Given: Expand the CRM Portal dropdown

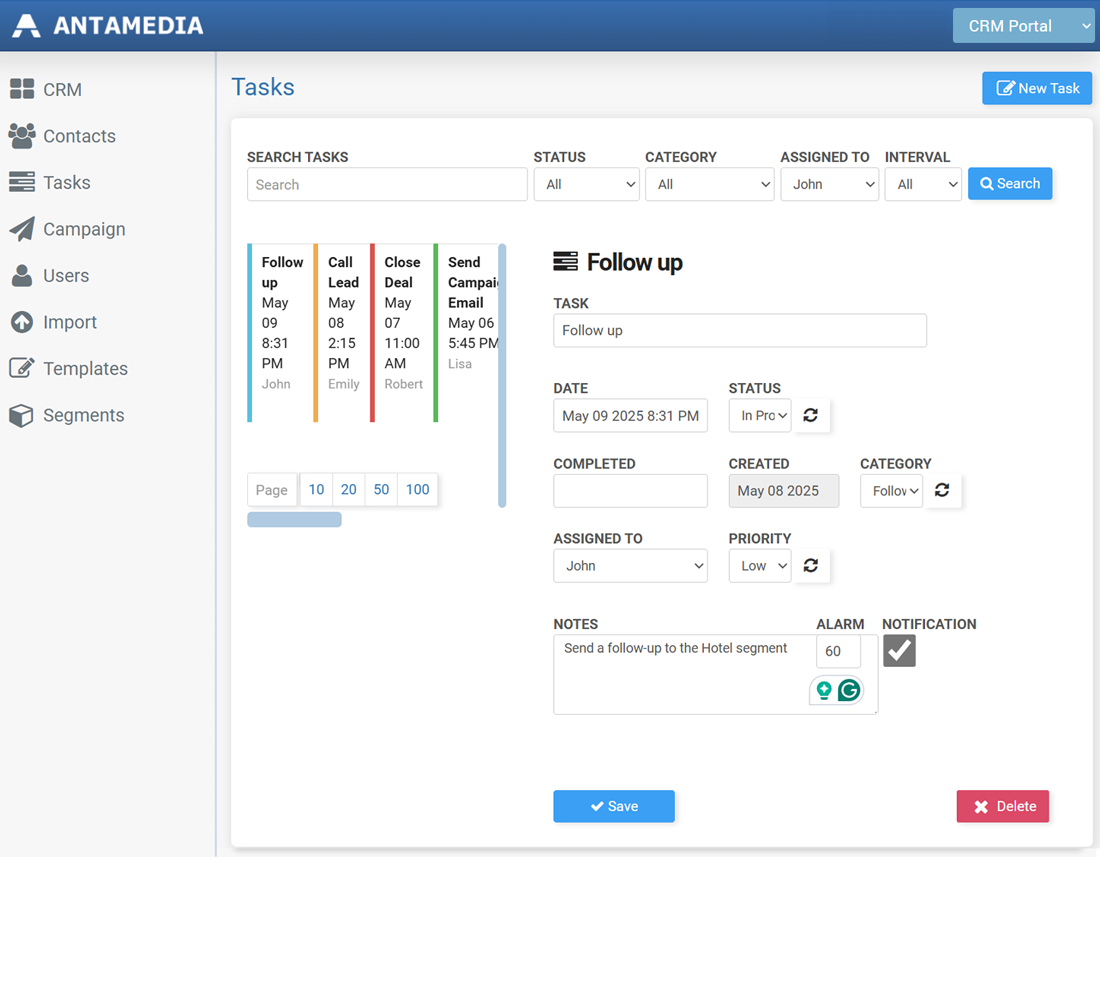Looking at the screenshot, I should (x=1023, y=26).
